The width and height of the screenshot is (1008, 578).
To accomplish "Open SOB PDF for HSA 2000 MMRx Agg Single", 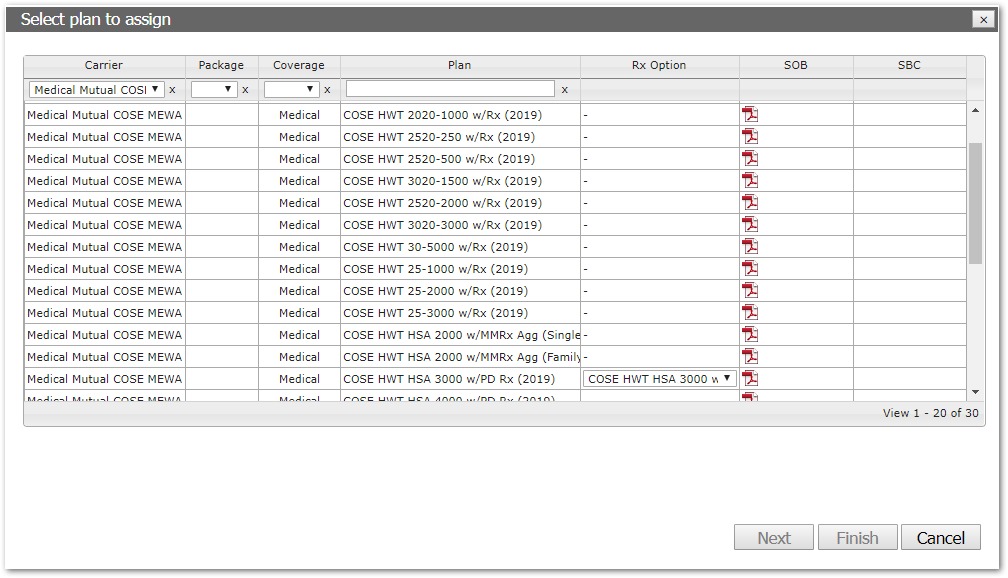I will (750, 334).
